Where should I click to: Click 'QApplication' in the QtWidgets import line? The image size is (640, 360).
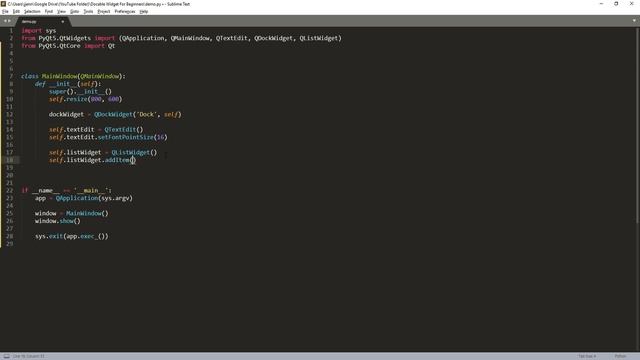tap(143, 38)
